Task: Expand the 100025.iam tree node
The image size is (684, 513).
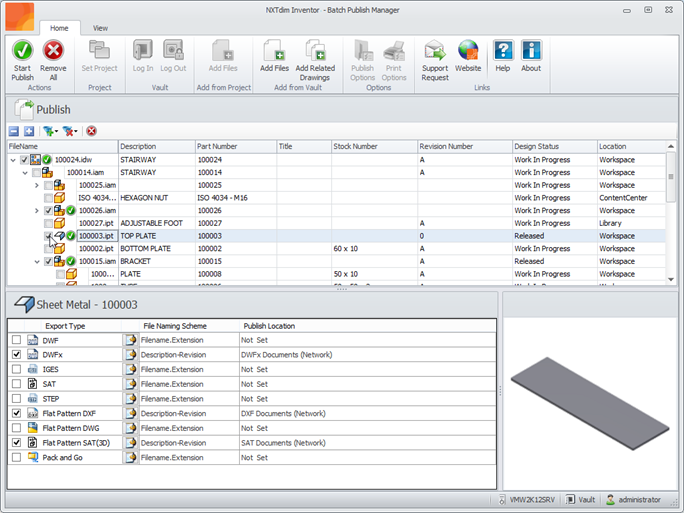Action: pyautogui.click(x=37, y=185)
